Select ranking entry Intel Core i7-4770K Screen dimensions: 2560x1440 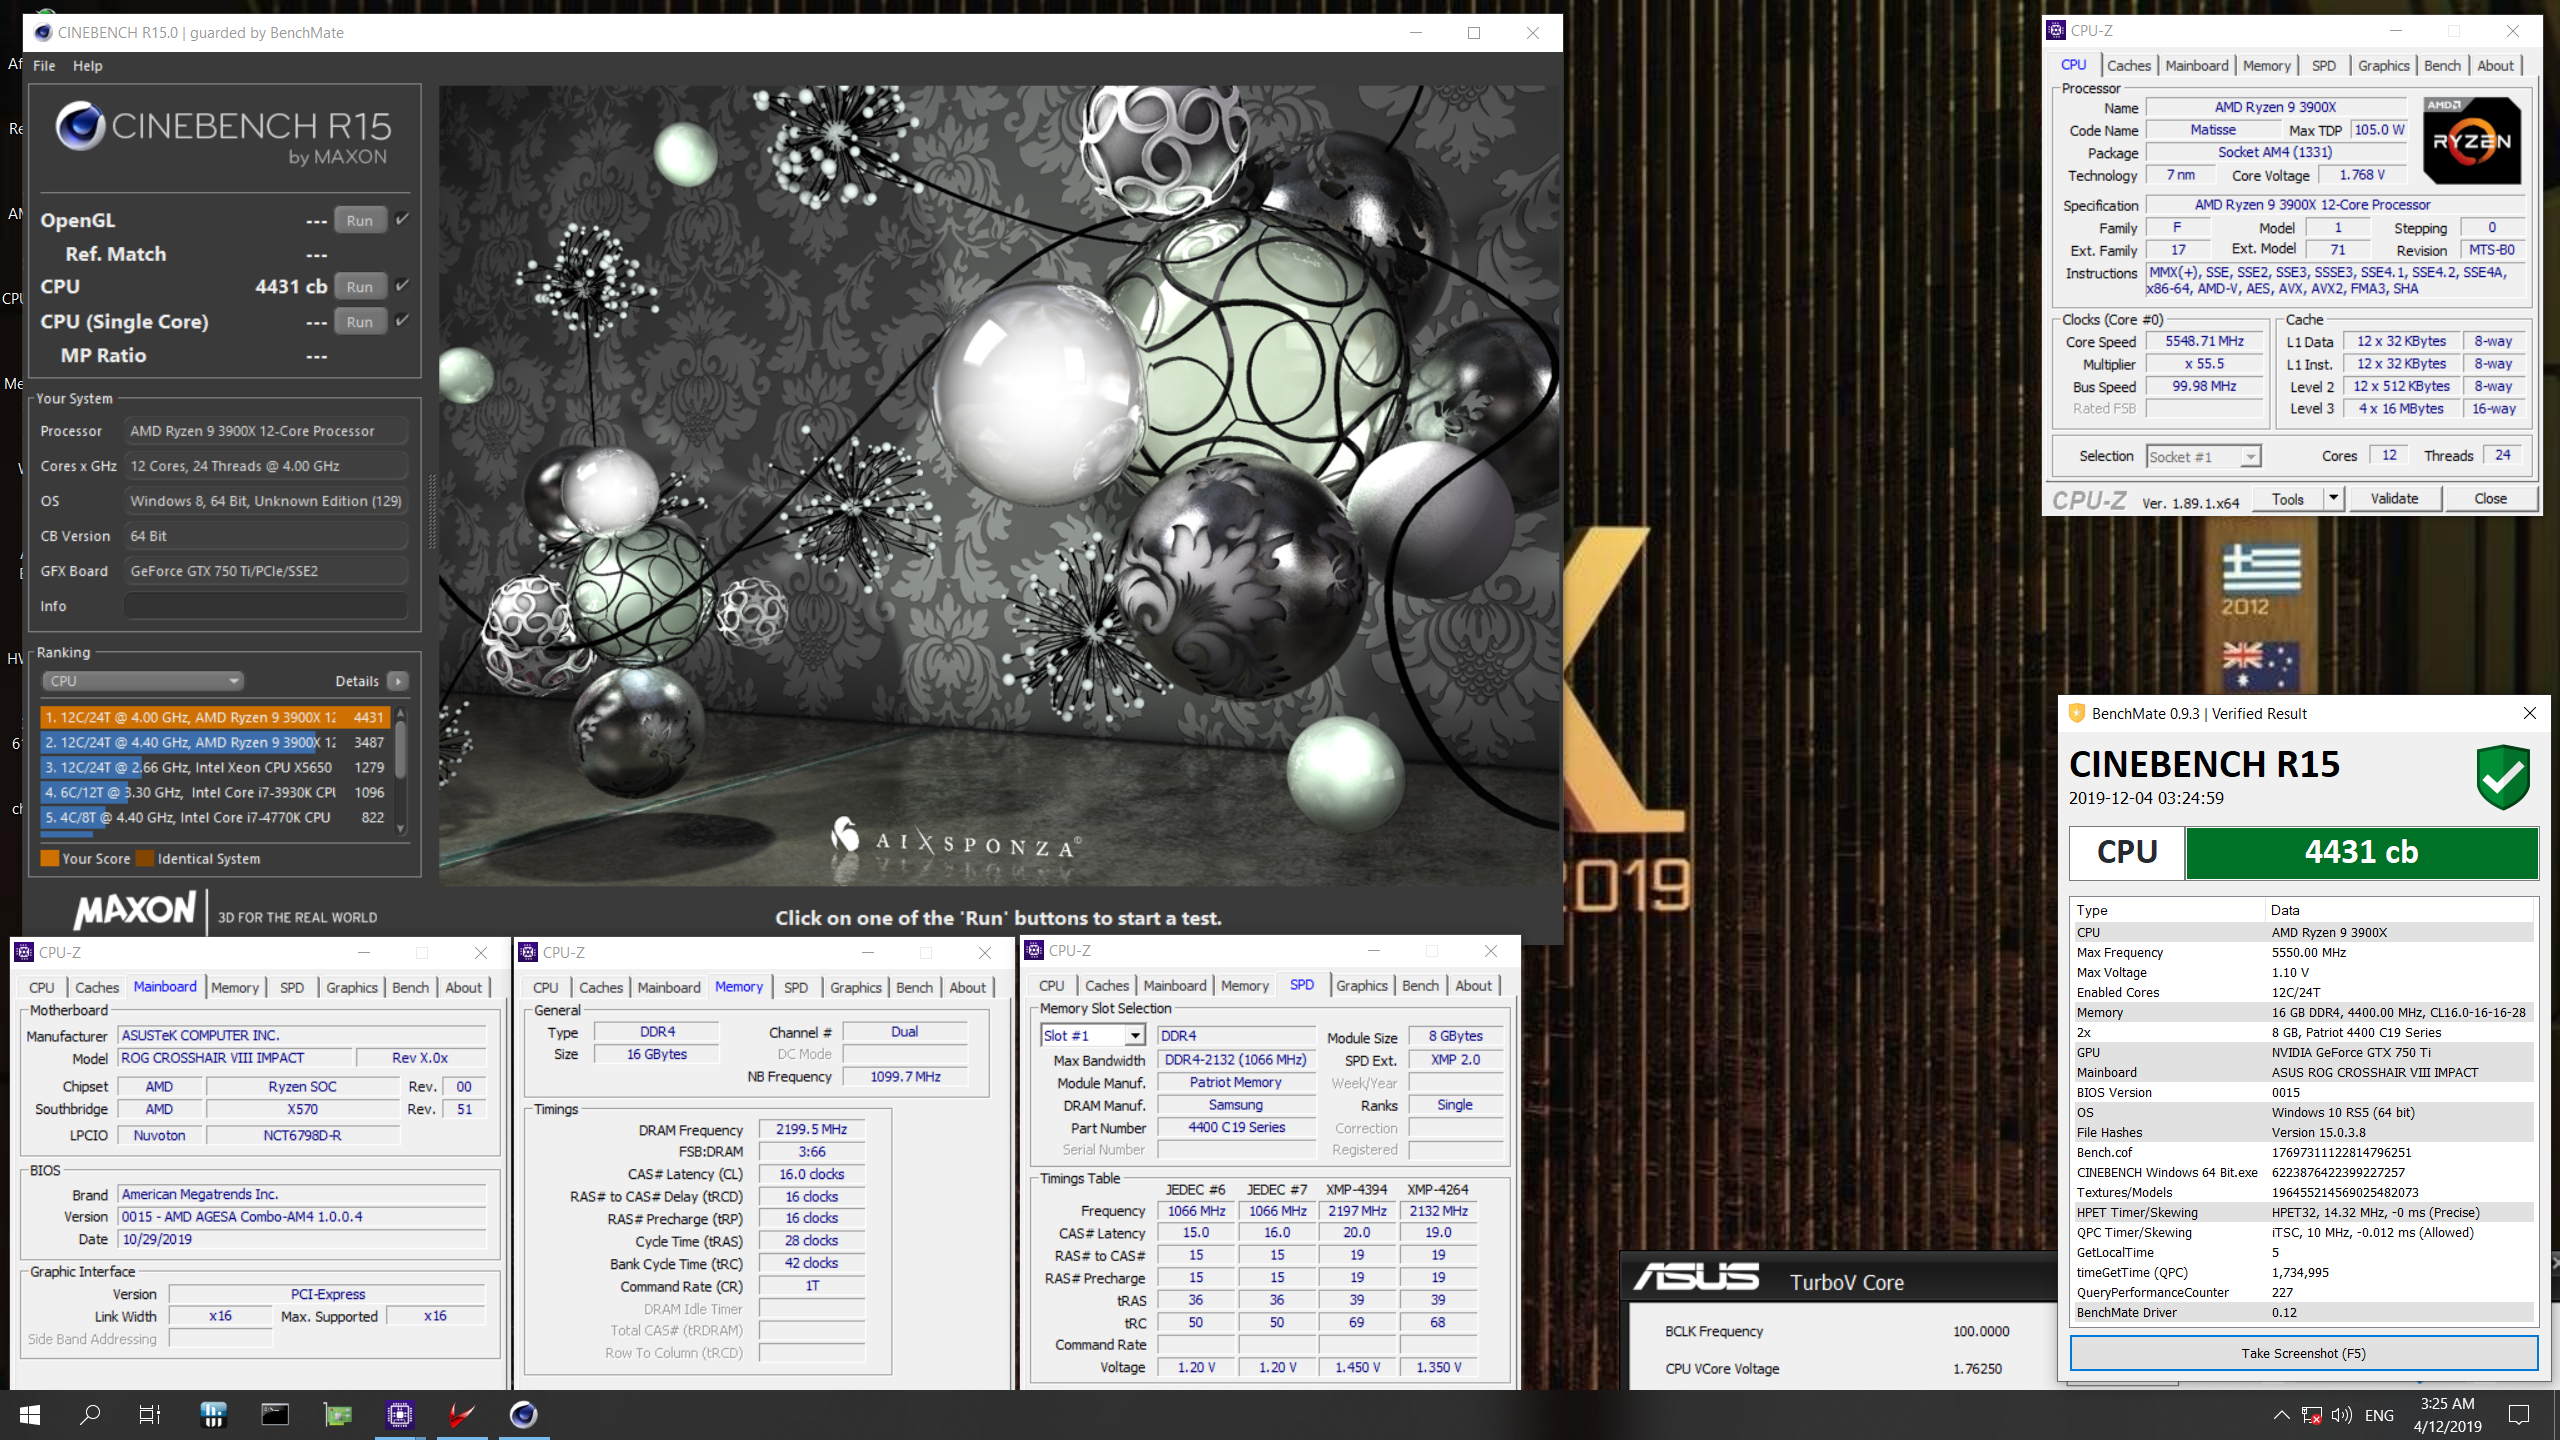click(x=215, y=817)
